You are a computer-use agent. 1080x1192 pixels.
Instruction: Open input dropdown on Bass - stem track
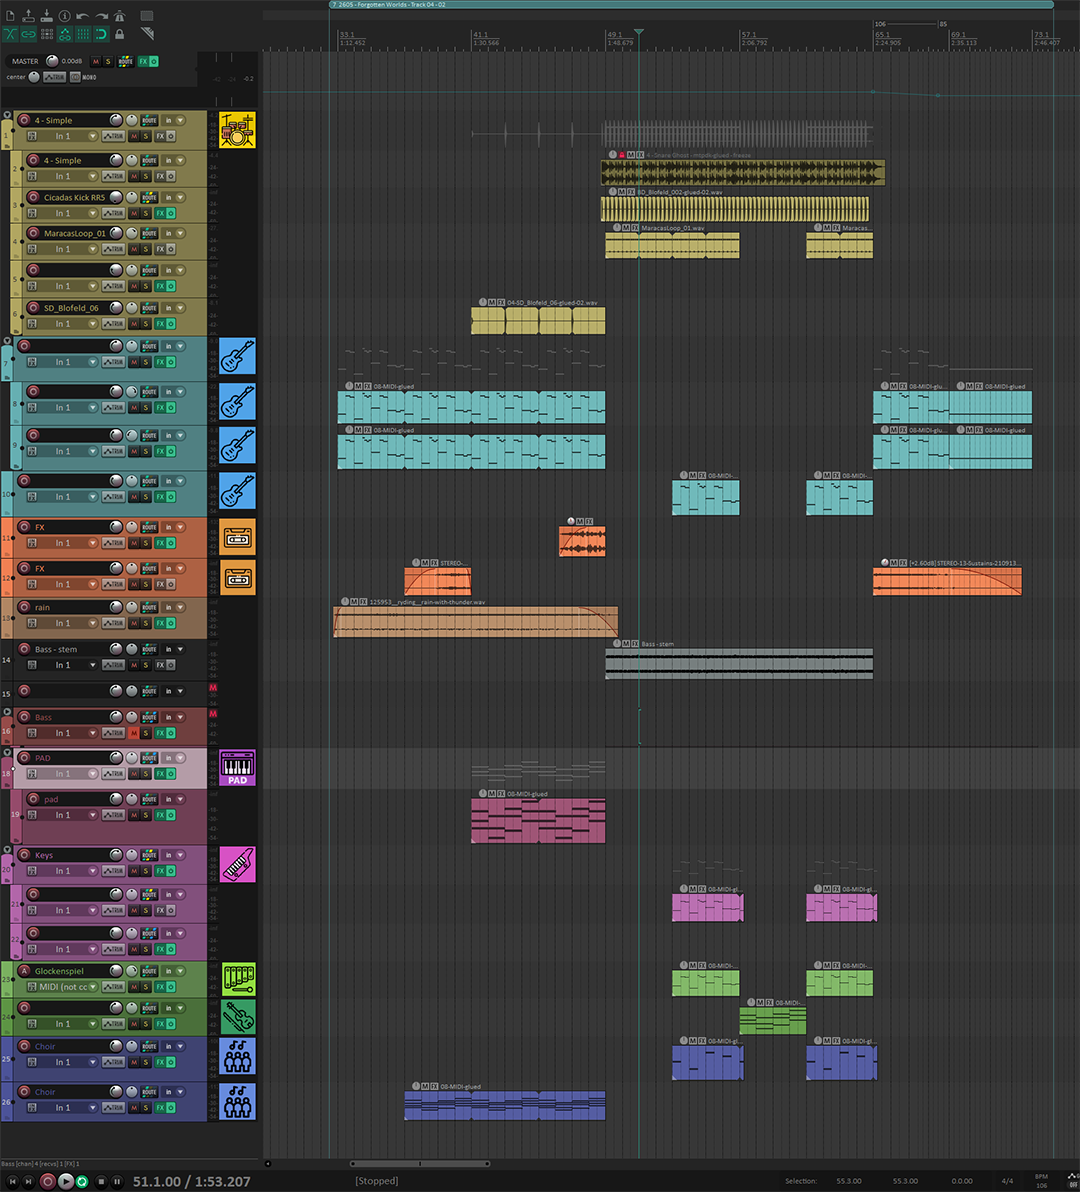click(93, 665)
